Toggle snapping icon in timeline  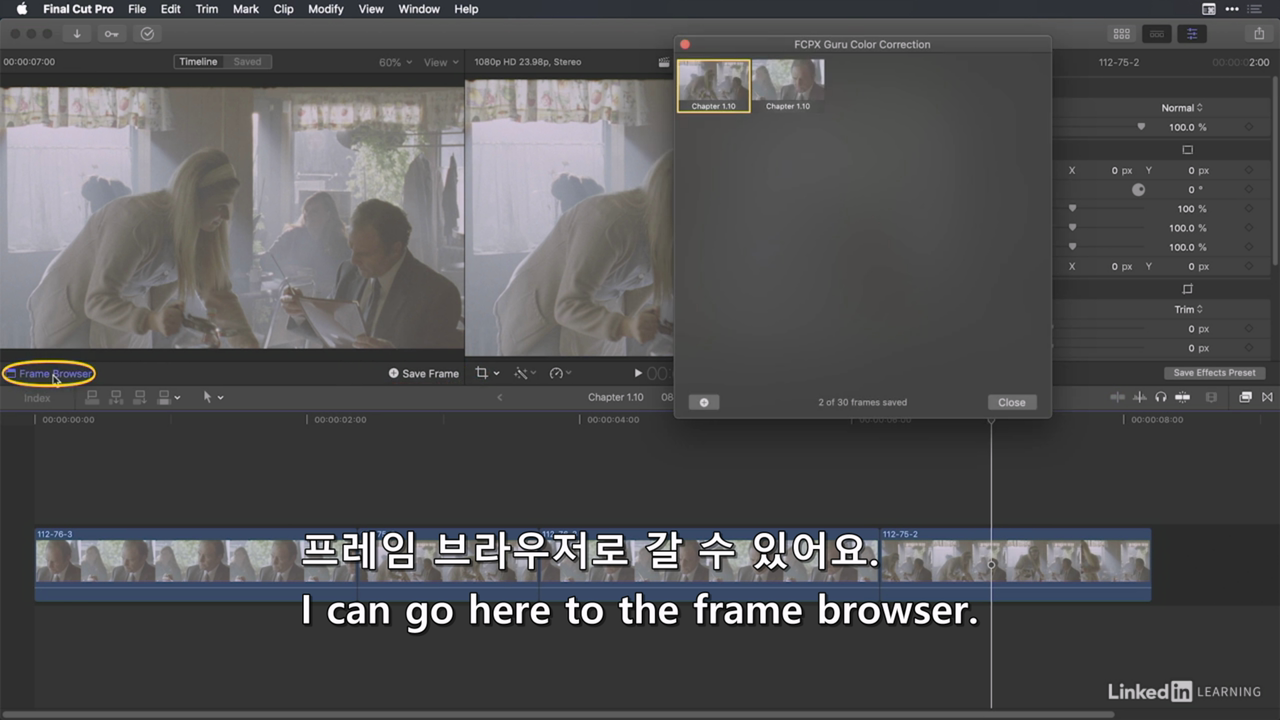click(x=1183, y=397)
